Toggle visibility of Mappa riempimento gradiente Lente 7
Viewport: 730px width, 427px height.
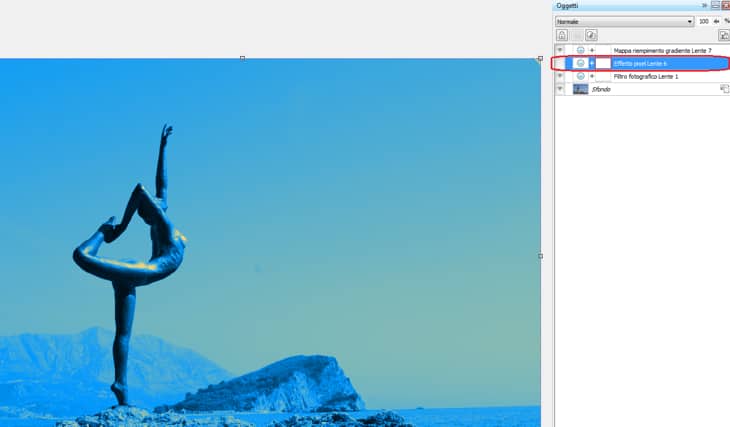coord(561,50)
